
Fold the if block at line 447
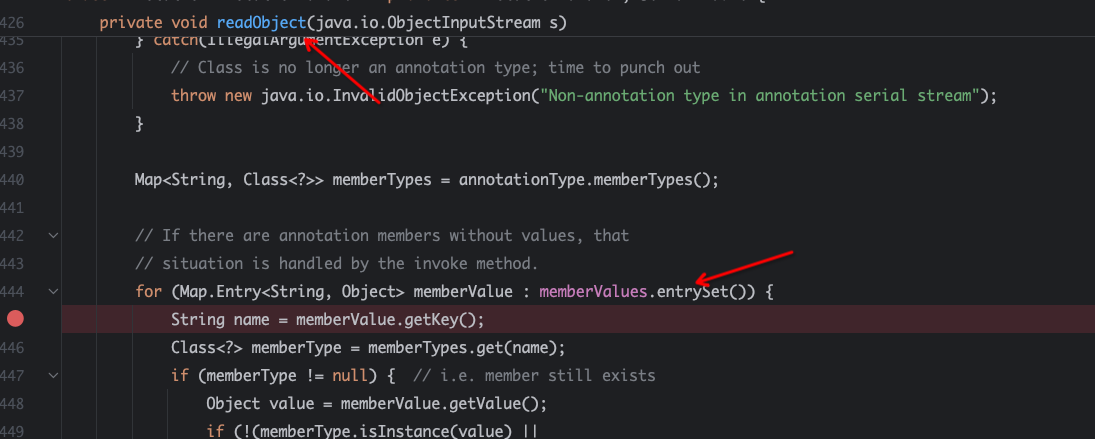(53, 376)
